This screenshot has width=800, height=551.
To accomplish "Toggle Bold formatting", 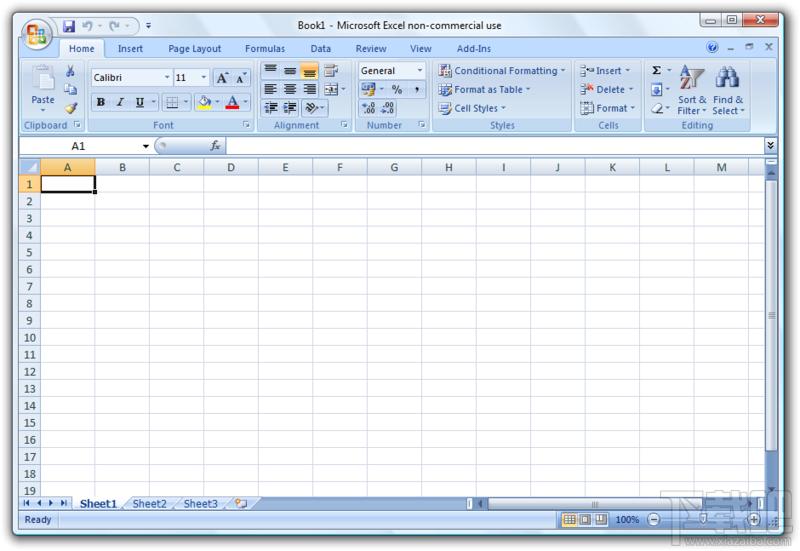I will point(101,102).
